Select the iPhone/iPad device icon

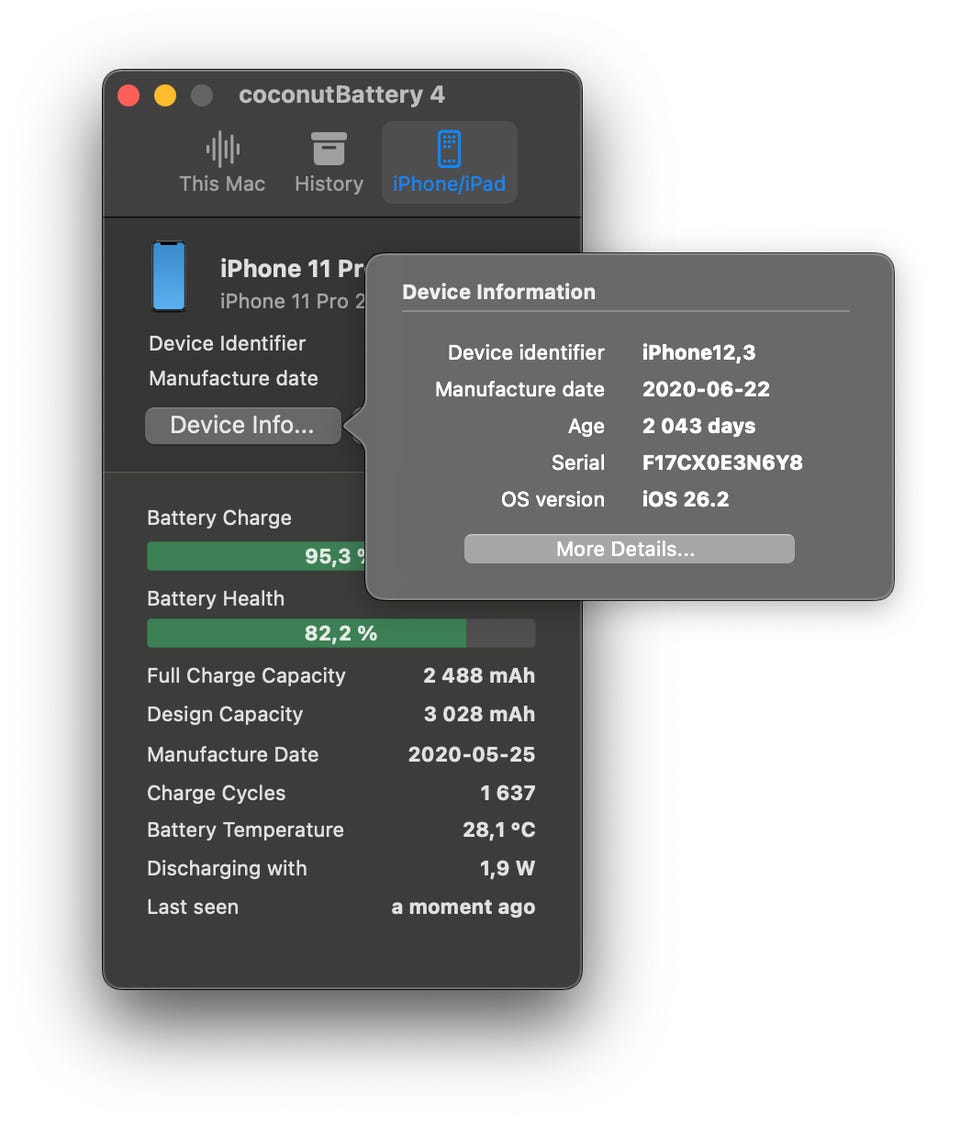pyautogui.click(x=449, y=149)
